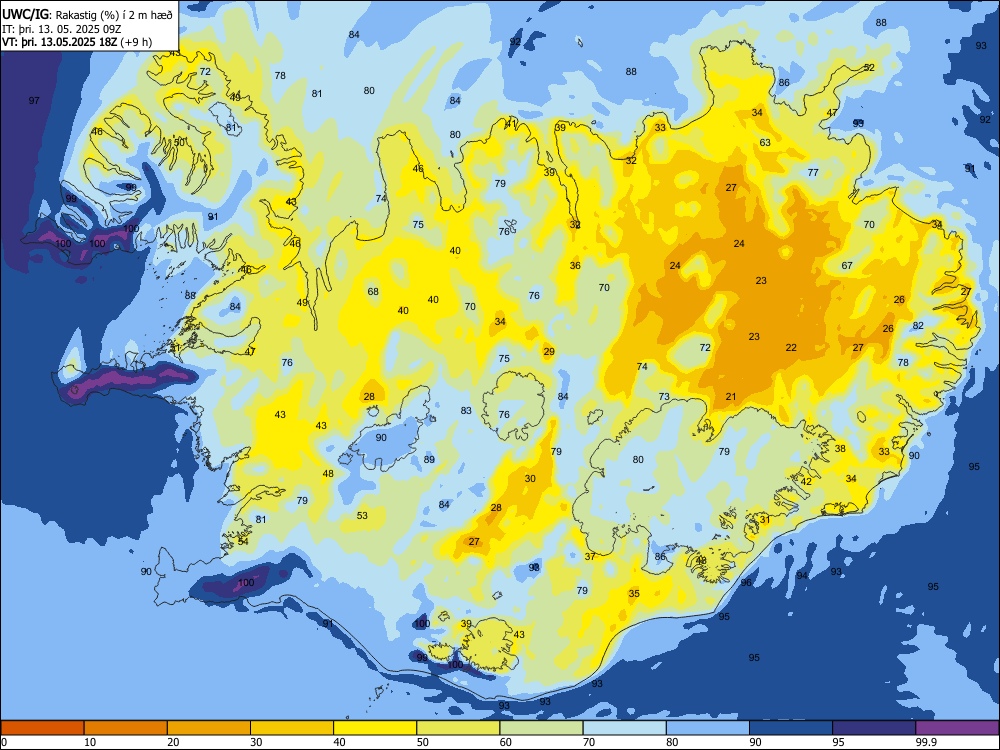Pick the 40–50 bright yellow legend swatch
Viewport: 1000px width, 750px height.
pyautogui.click(x=375, y=728)
